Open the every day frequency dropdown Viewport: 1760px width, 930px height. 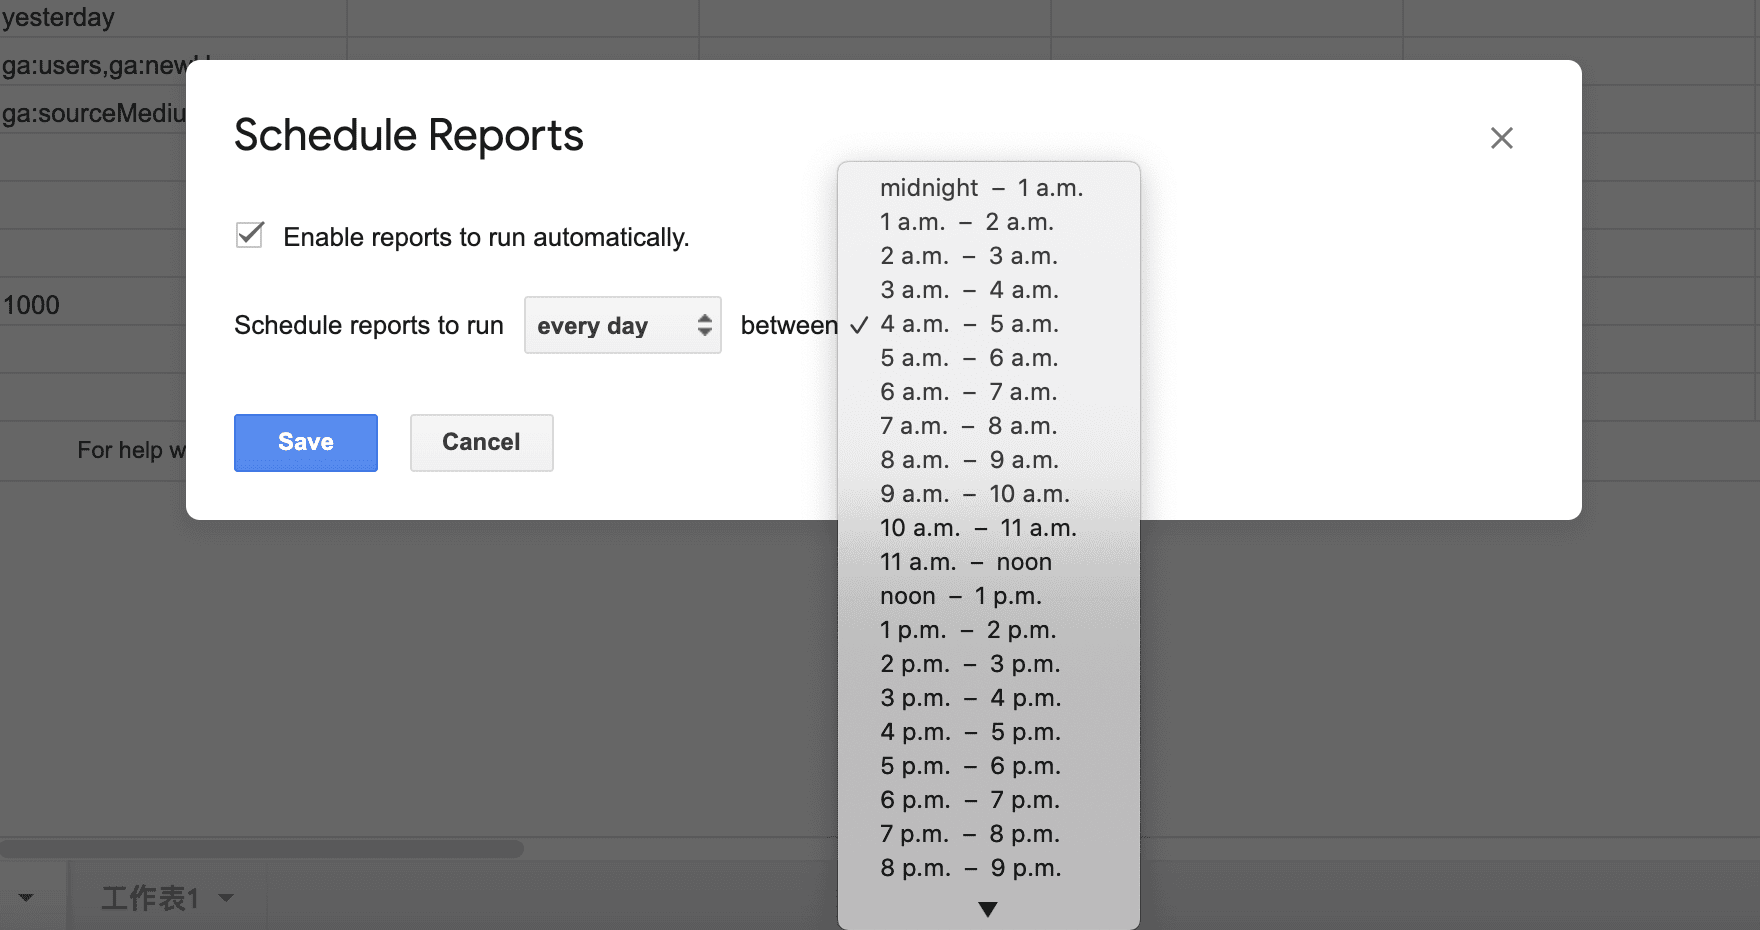pyautogui.click(x=622, y=325)
